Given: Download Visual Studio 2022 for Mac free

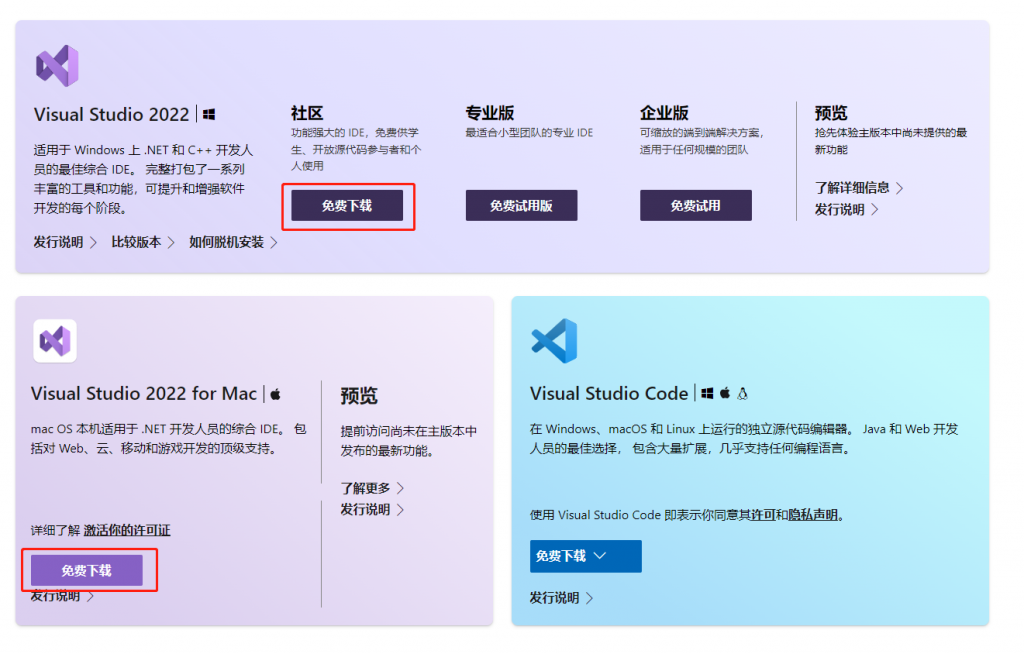Looking at the screenshot, I should tap(86, 570).
